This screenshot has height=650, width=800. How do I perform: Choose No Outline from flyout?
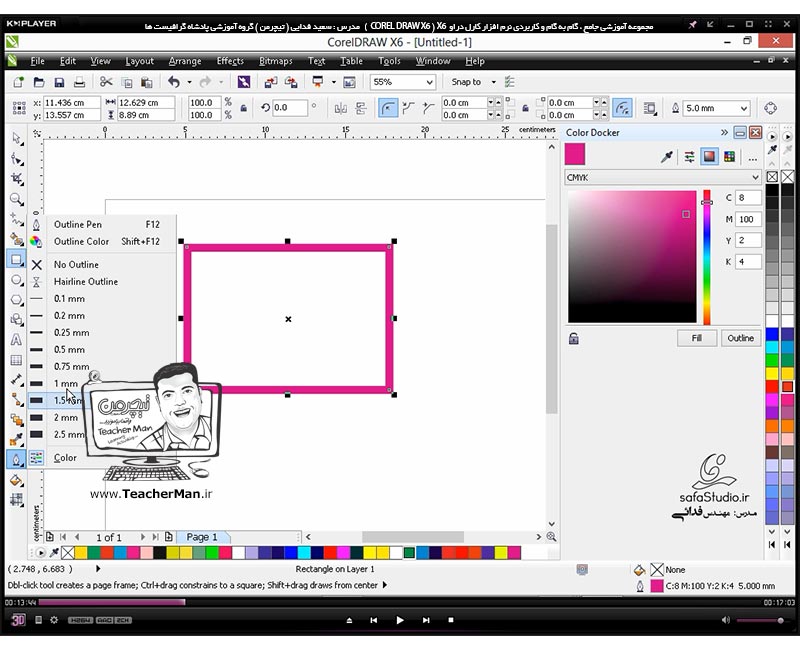tap(103, 265)
